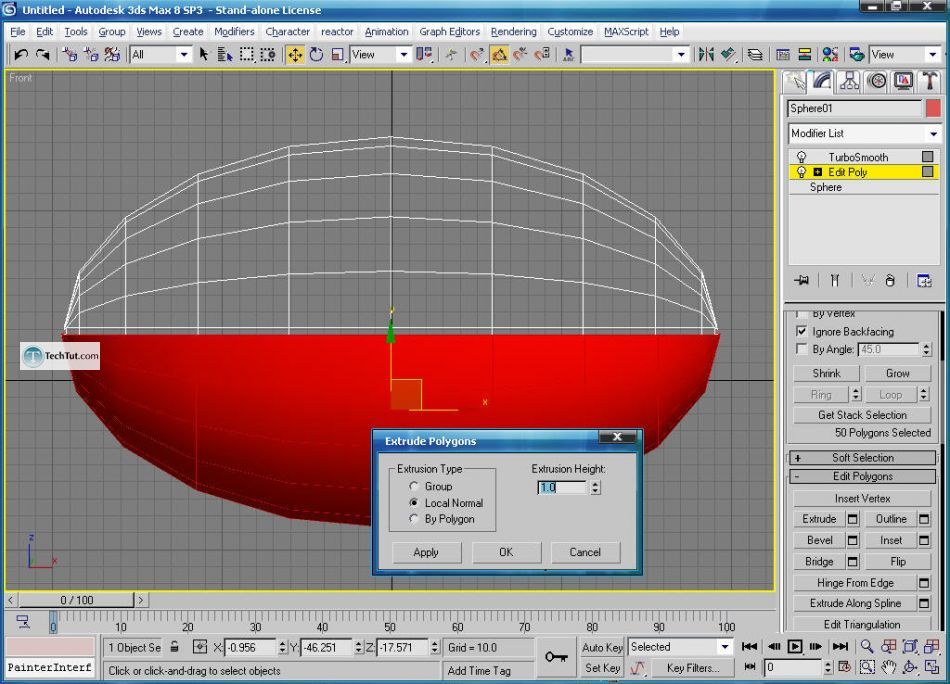Viewport: 950px width, 684px height.
Task: Toggle the Edit Poly modifier lightbulb
Action: pos(802,172)
